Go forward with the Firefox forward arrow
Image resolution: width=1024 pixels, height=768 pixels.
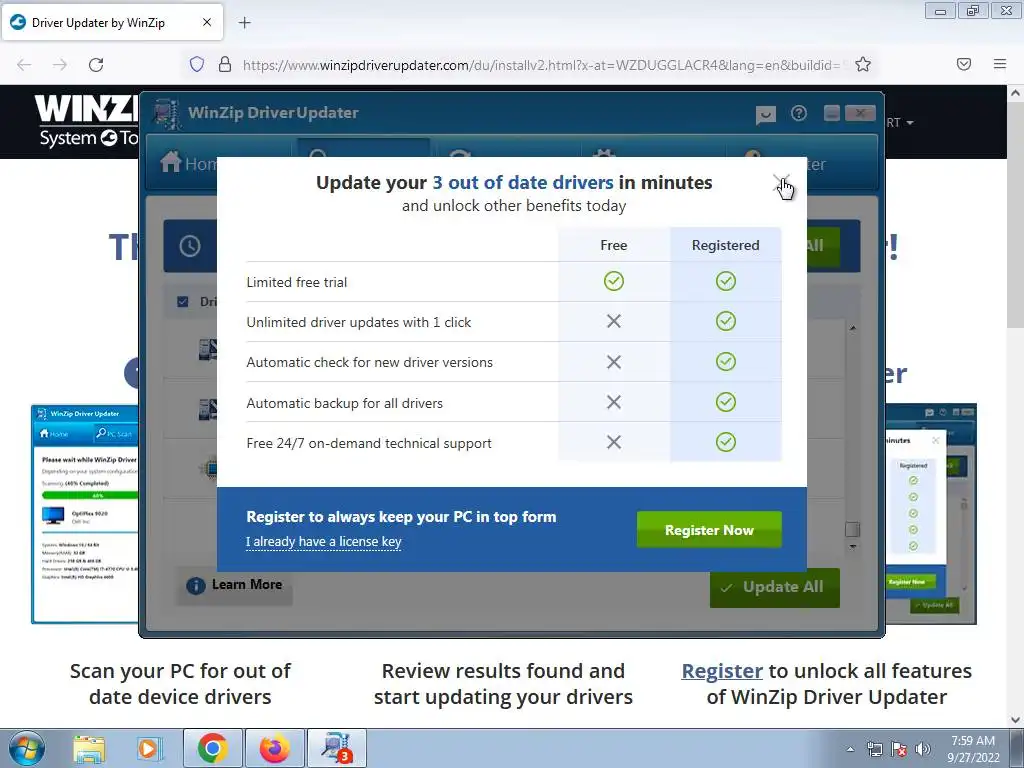(60, 65)
